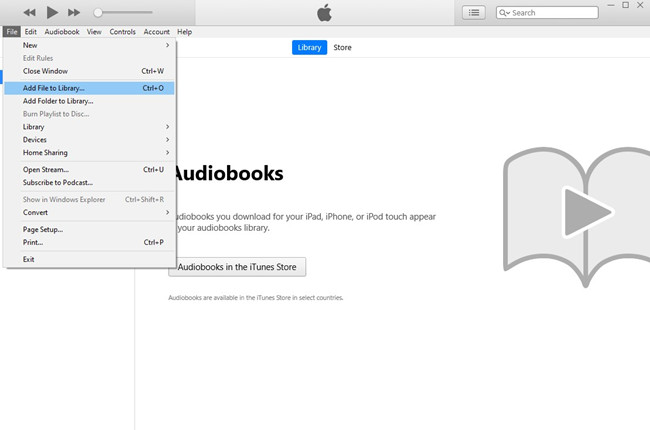Open the Controls menu
This screenshot has width=650, height=430.
[x=122, y=32]
